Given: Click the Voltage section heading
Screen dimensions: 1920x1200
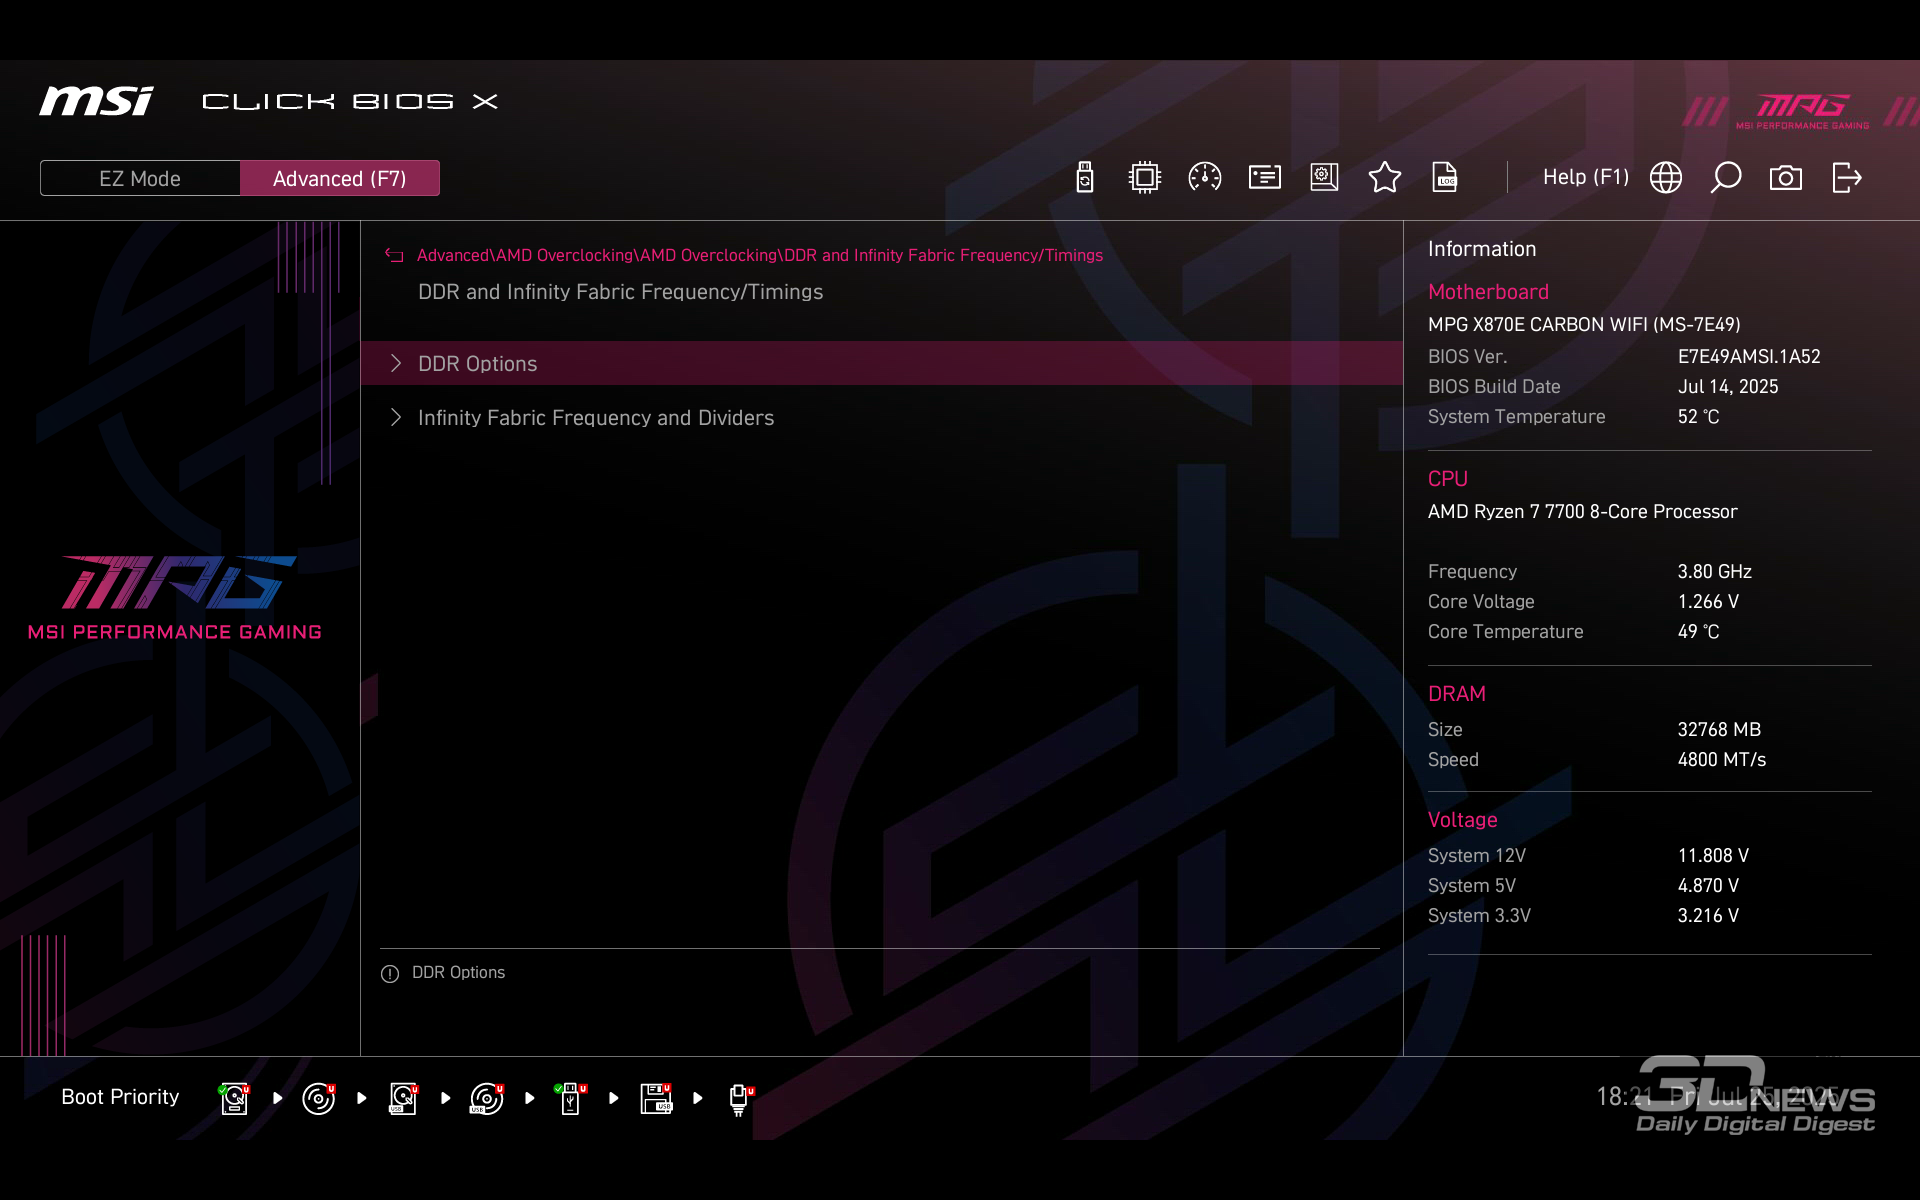Looking at the screenshot, I should point(1462,820).
